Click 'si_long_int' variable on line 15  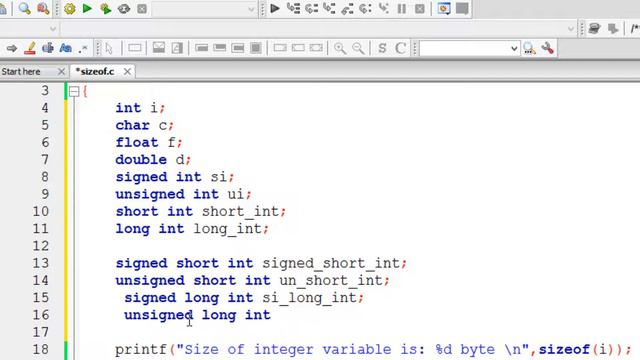[x=309, y=298]
